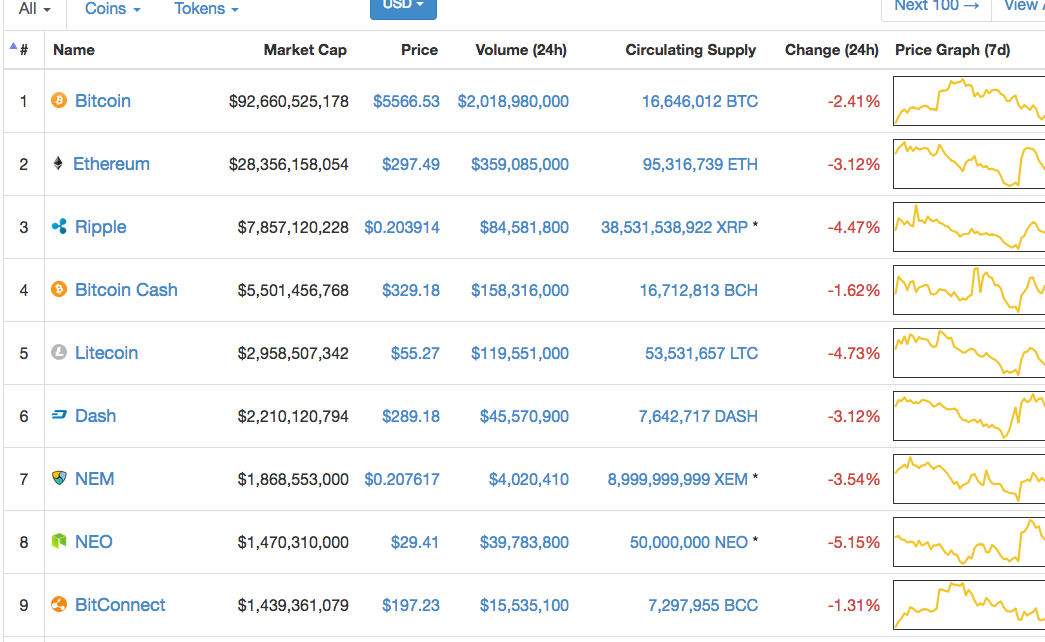Click the Bitcoin coin icon
Screen dimensions: 1045x642
click(59, 101)
